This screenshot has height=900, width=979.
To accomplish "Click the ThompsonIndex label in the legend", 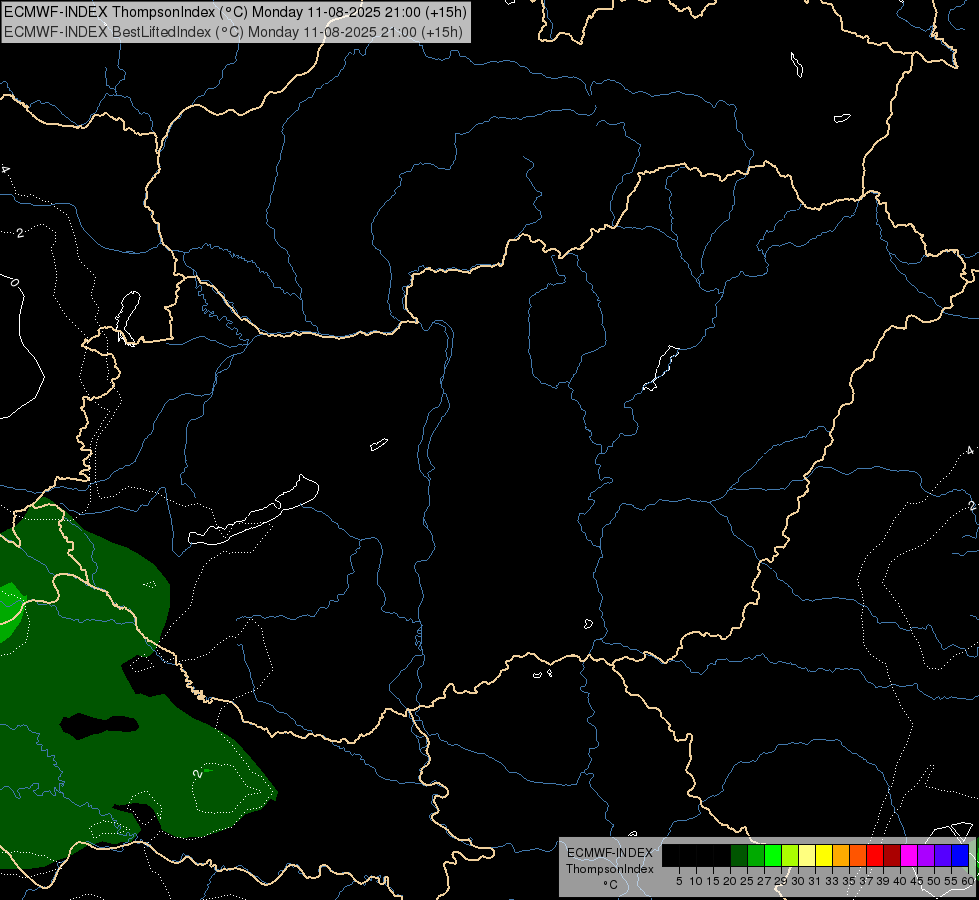I will tap(610, 869).
